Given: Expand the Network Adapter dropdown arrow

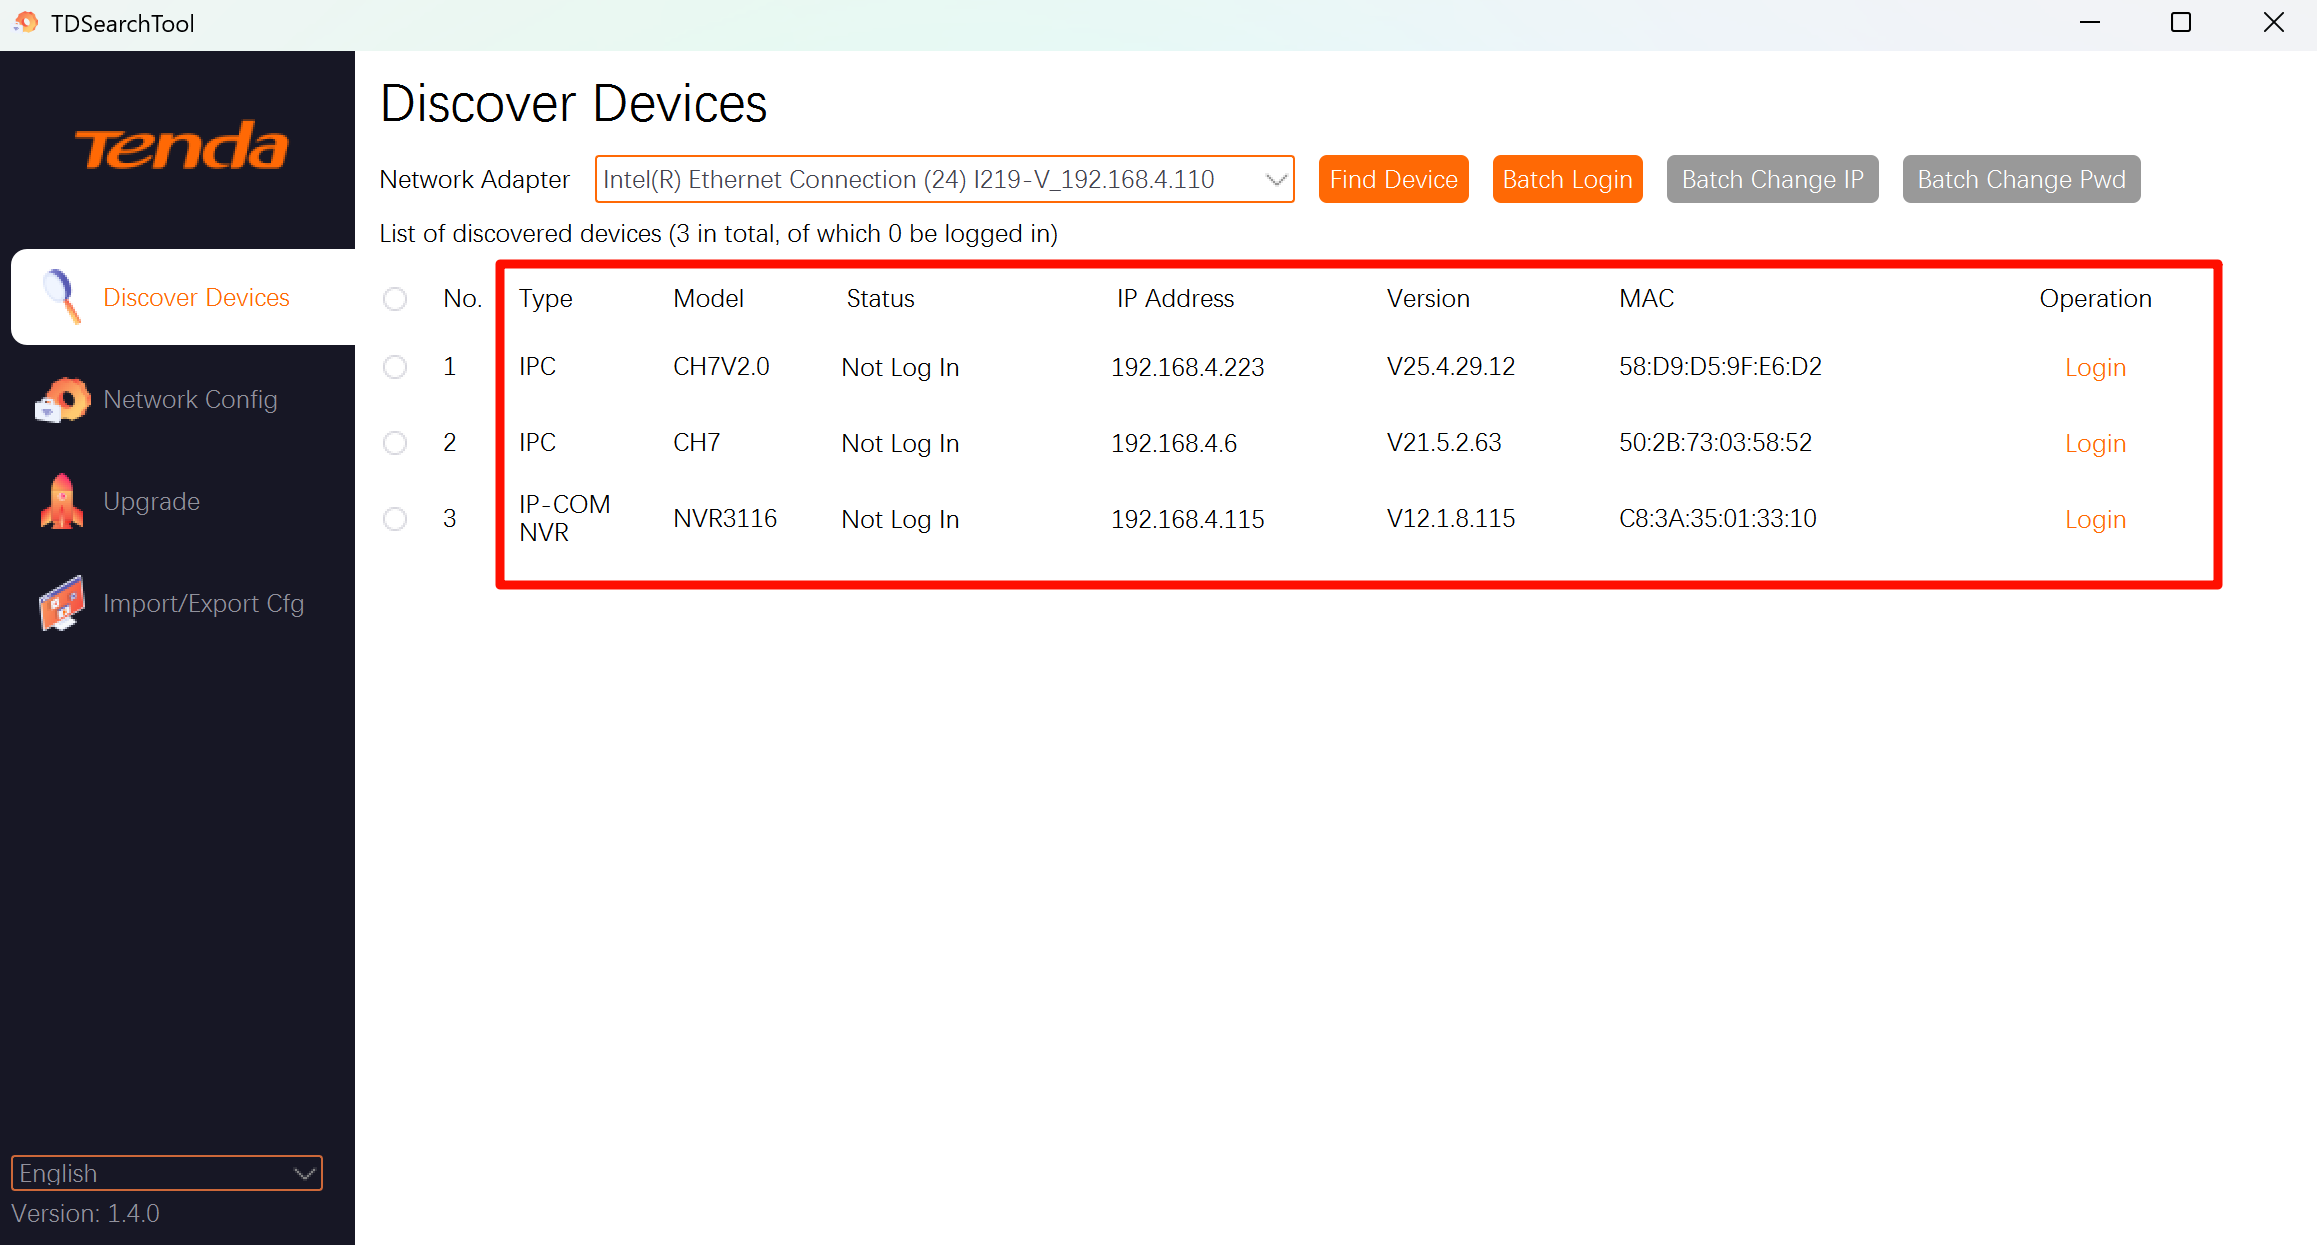Looking at the screenshot, I should [1275, 180].
